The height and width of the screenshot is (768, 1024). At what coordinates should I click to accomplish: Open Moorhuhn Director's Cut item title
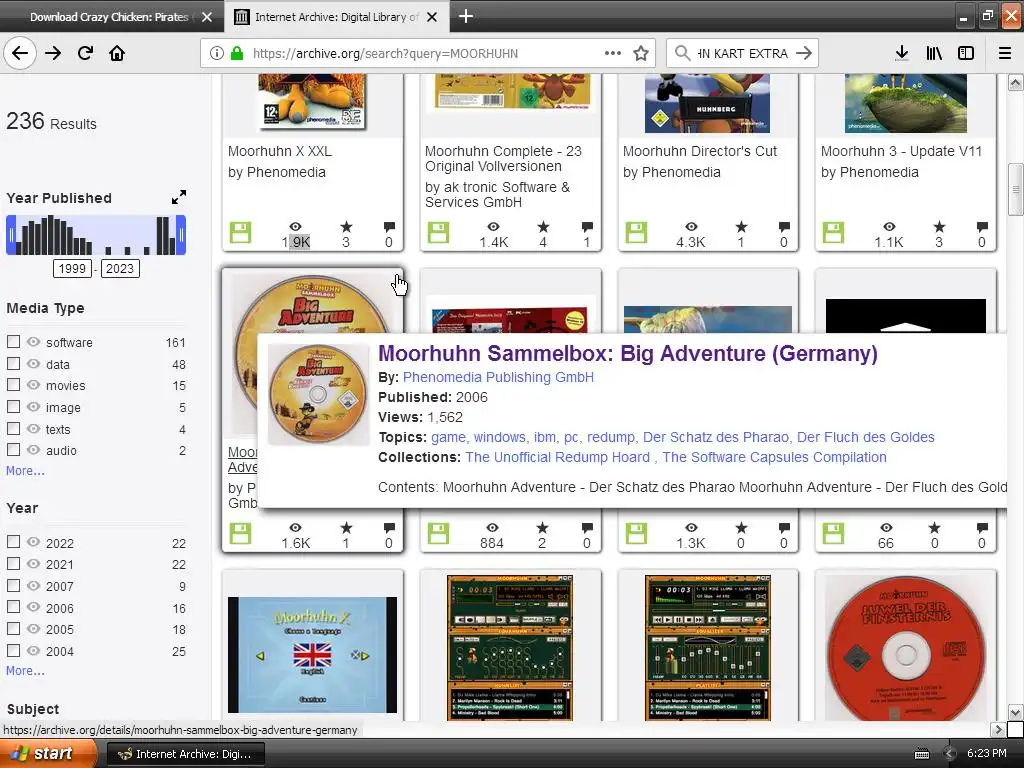coord(700,152)
